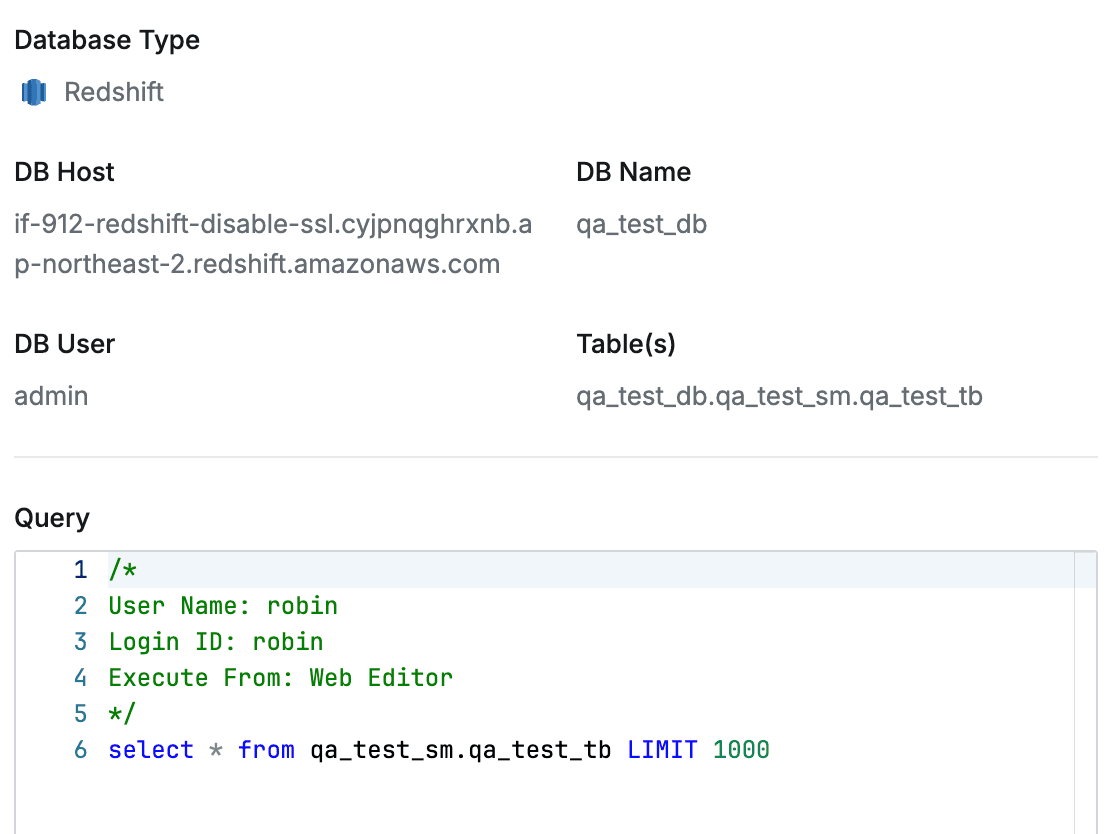
Task: Select the qa_test_db database name
Action: pyautogui.click(x=641, y=224)
